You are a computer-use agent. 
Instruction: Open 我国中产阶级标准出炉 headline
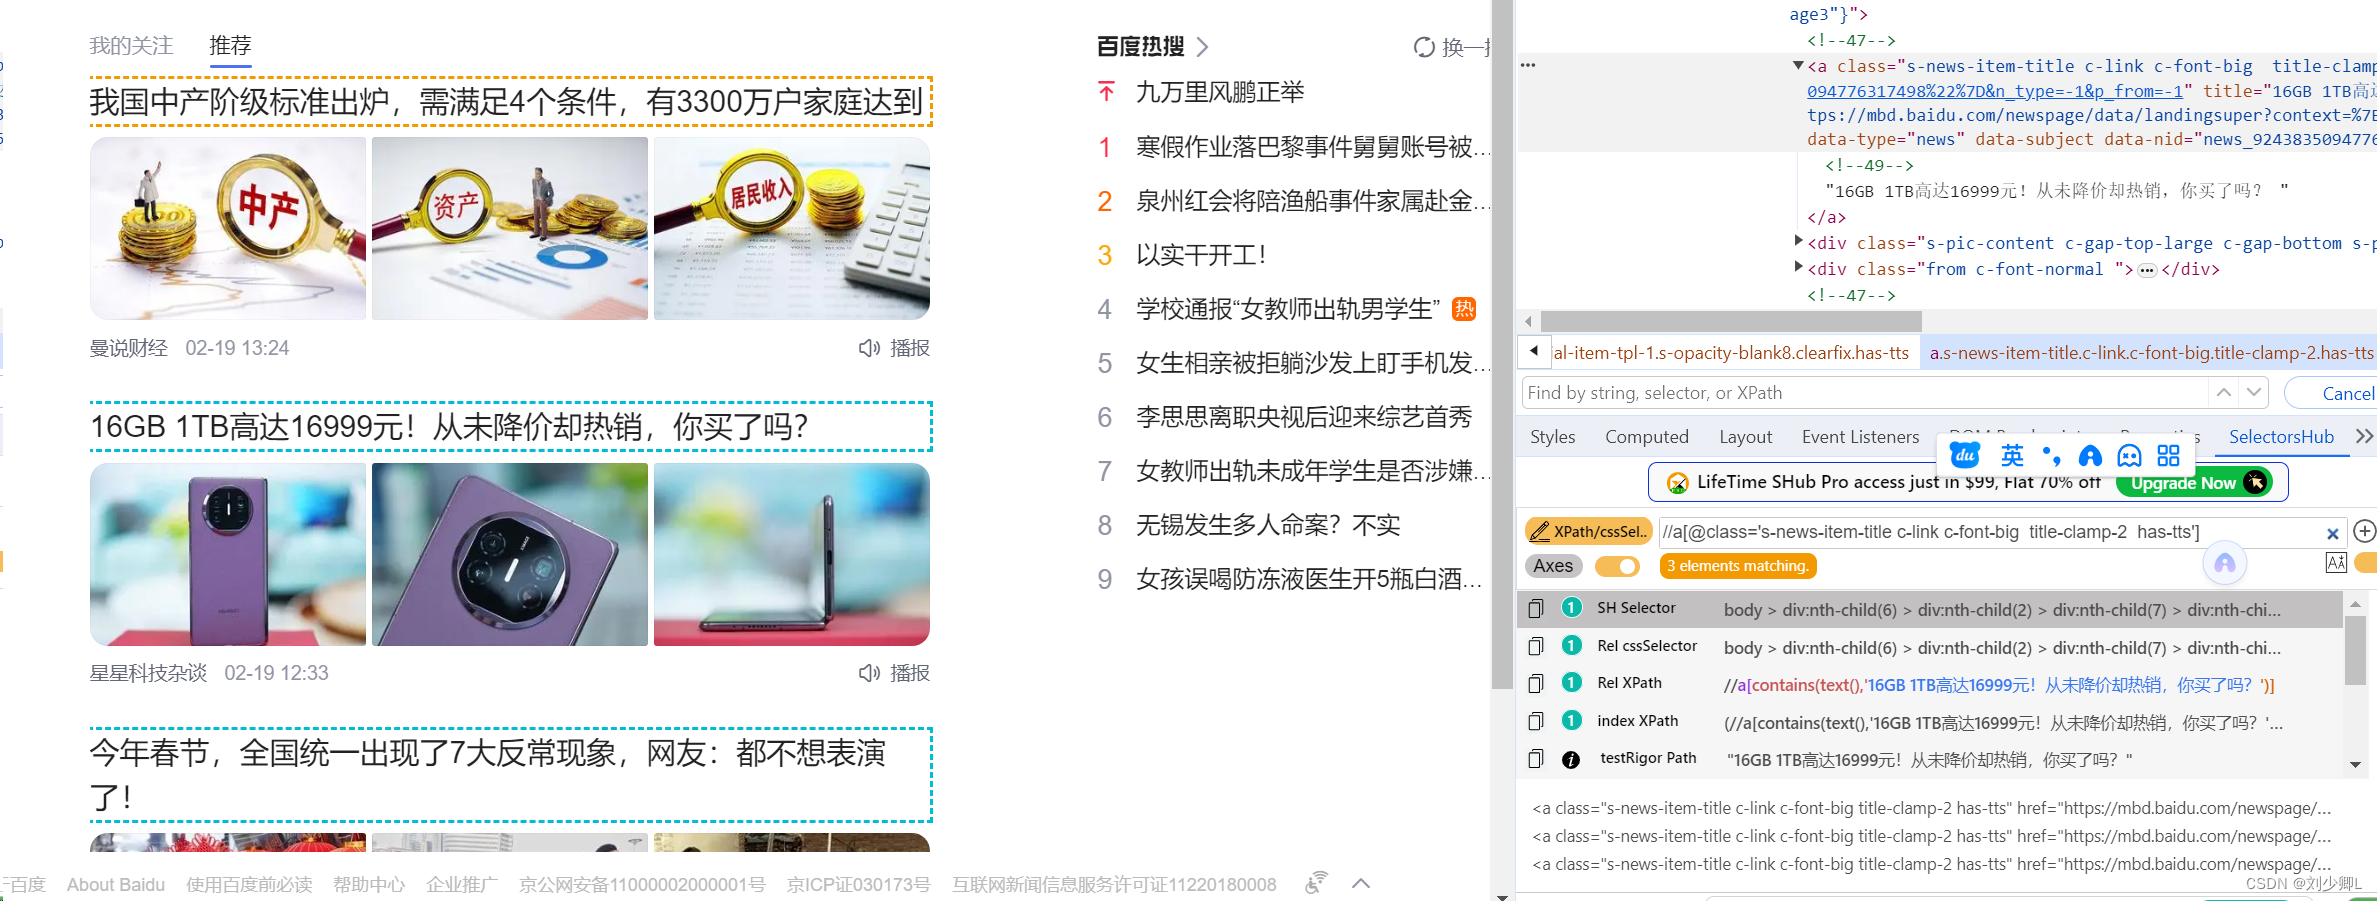coord(507,101)
